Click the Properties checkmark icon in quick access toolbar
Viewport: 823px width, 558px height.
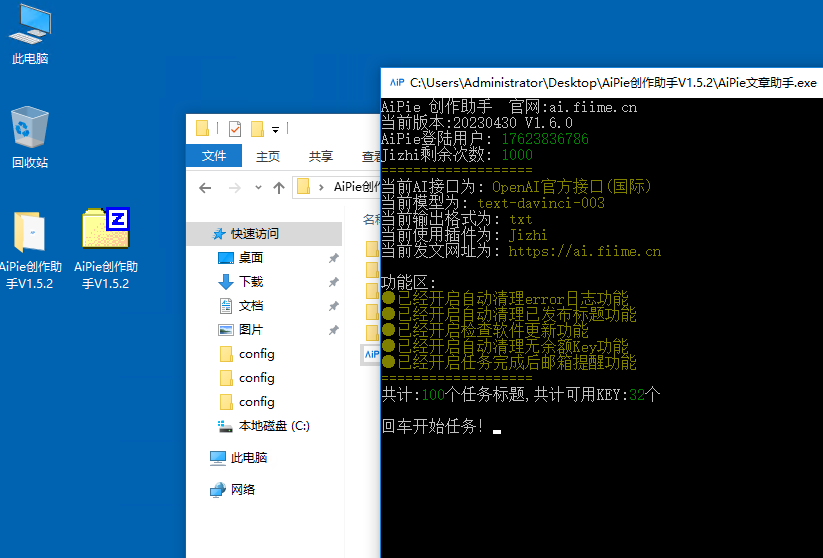[x=235, y=128]
